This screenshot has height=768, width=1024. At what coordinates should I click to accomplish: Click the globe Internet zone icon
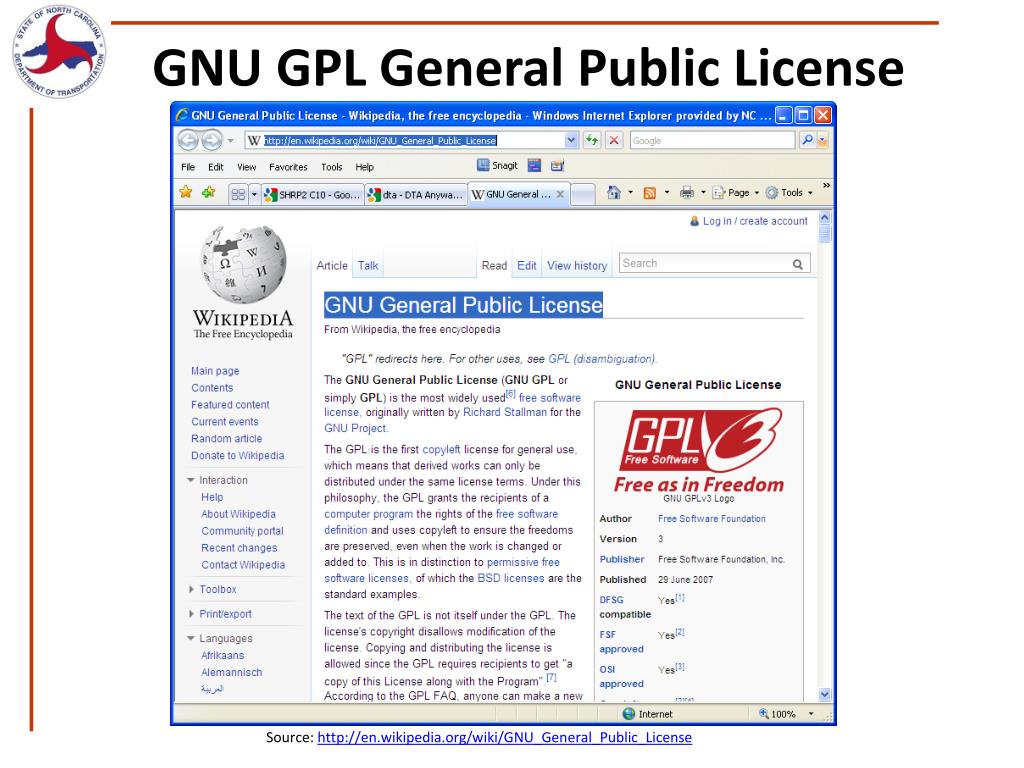(629, 714)
